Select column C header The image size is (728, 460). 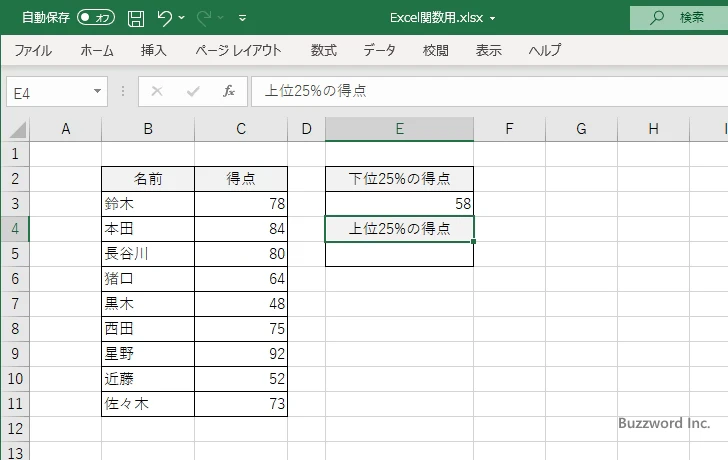point(240,129)
